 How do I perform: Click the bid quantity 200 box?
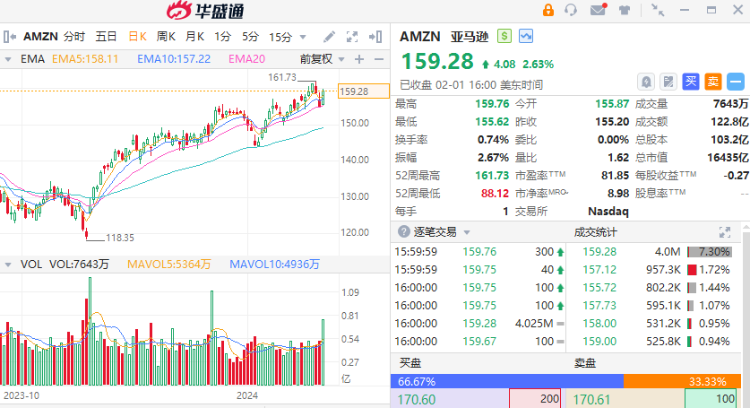pyautogui.click(x=535, y=398)
